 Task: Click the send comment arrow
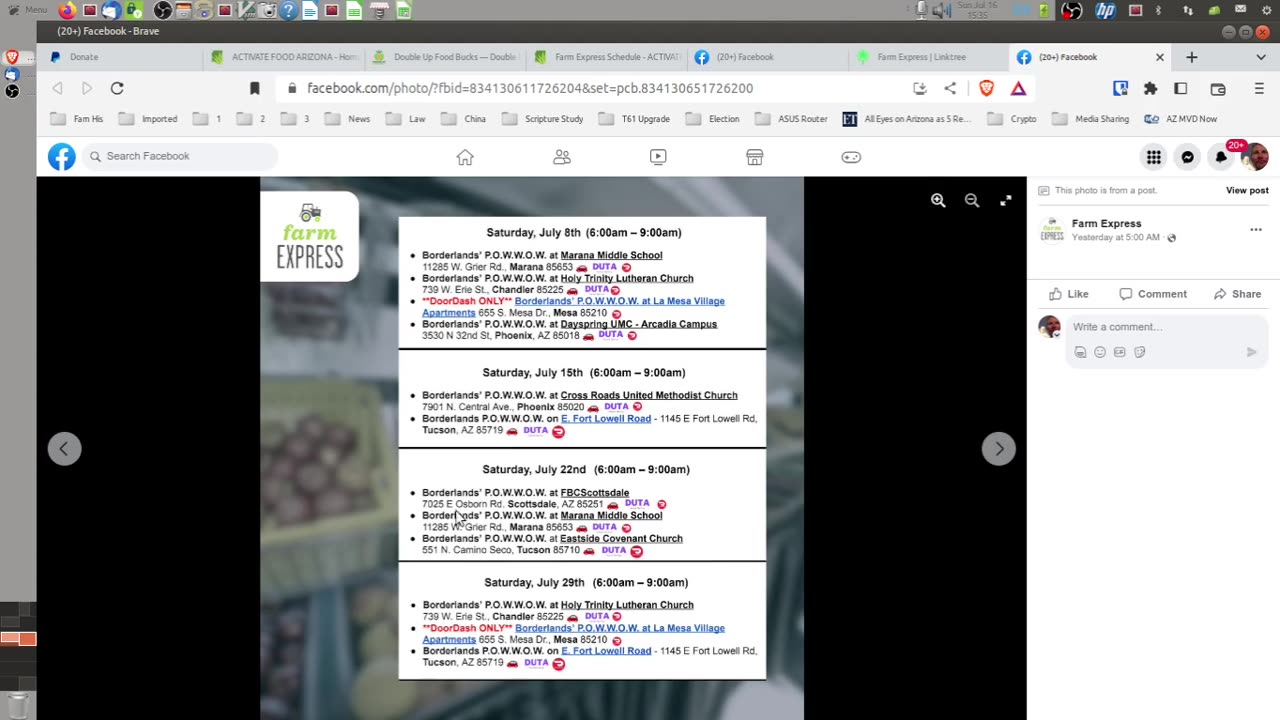click(1251, 352)
